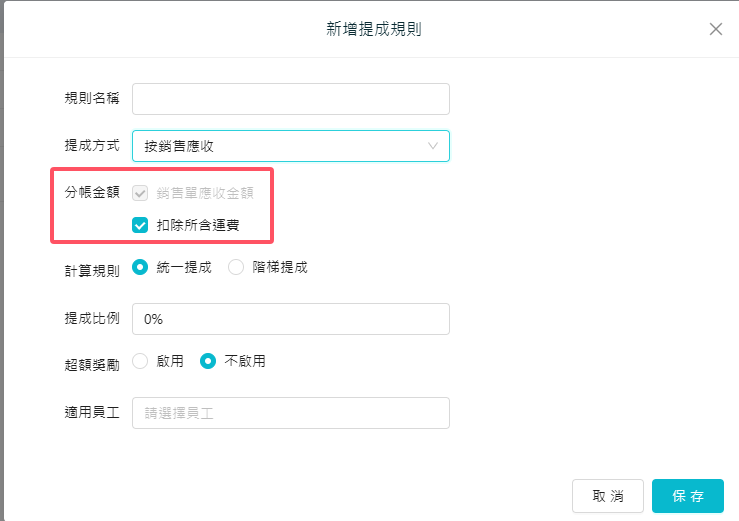Image resolution: width=739 pixels, height=521 pixels.
Task: Click the 提成方式 field label
Action: 91,146
